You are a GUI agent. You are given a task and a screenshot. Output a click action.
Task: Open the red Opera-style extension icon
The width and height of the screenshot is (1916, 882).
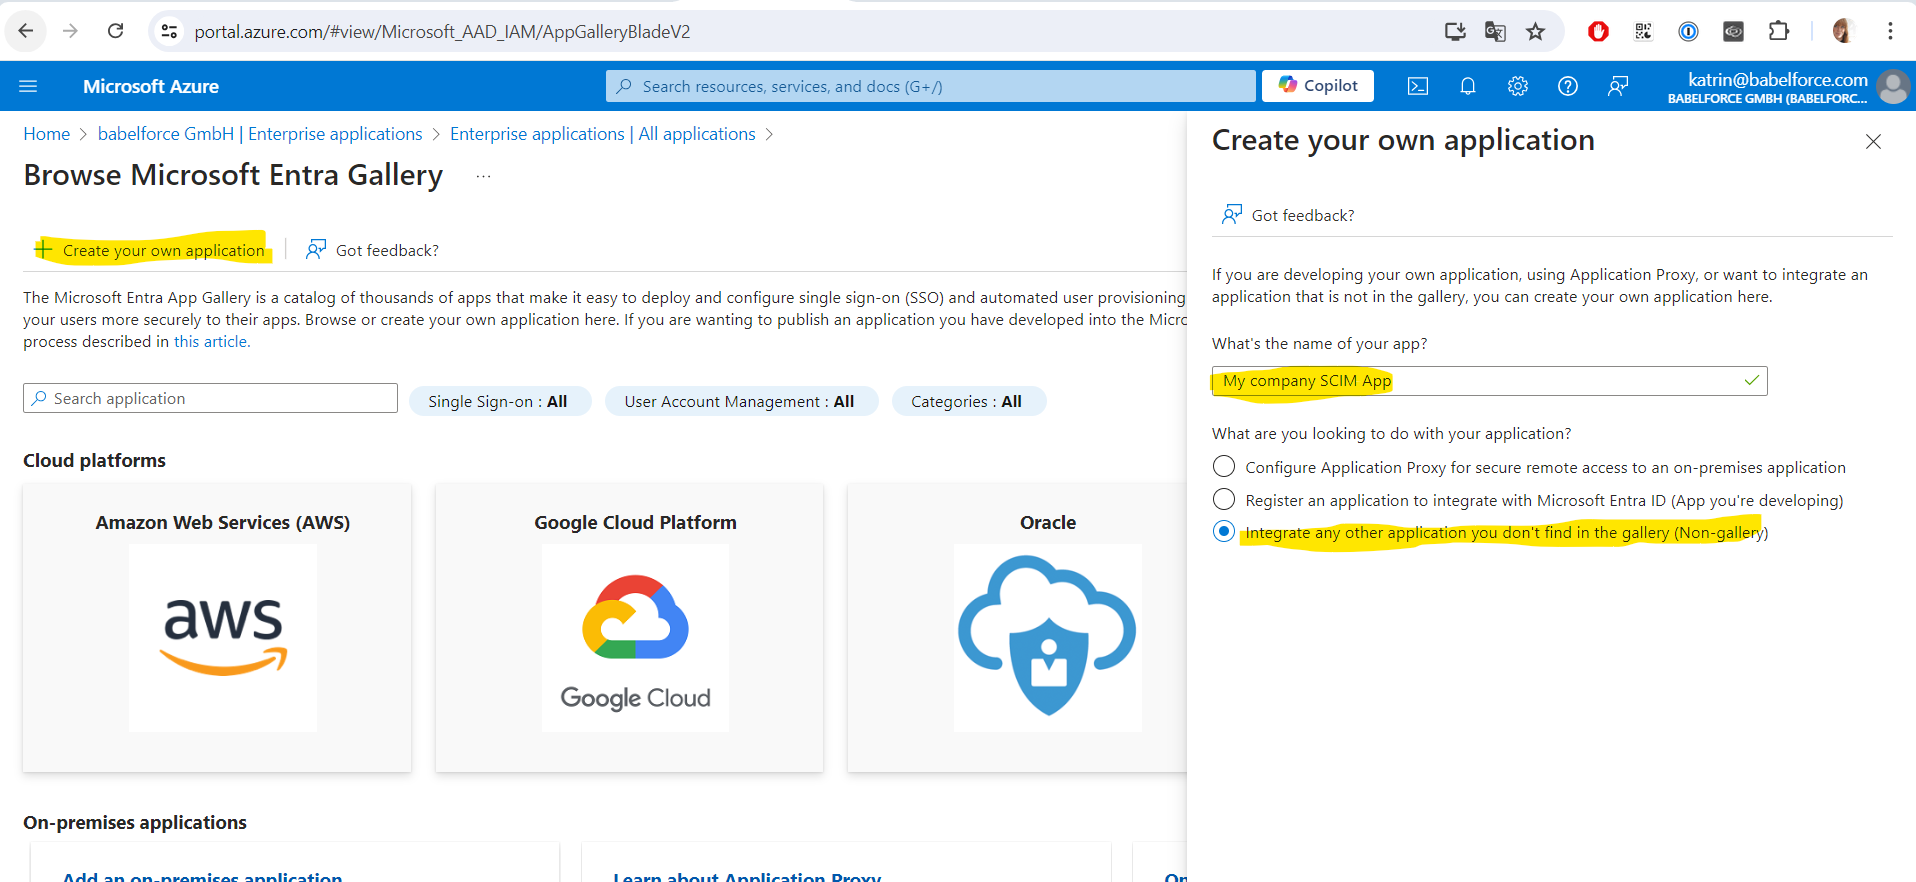click(1598, 32)
